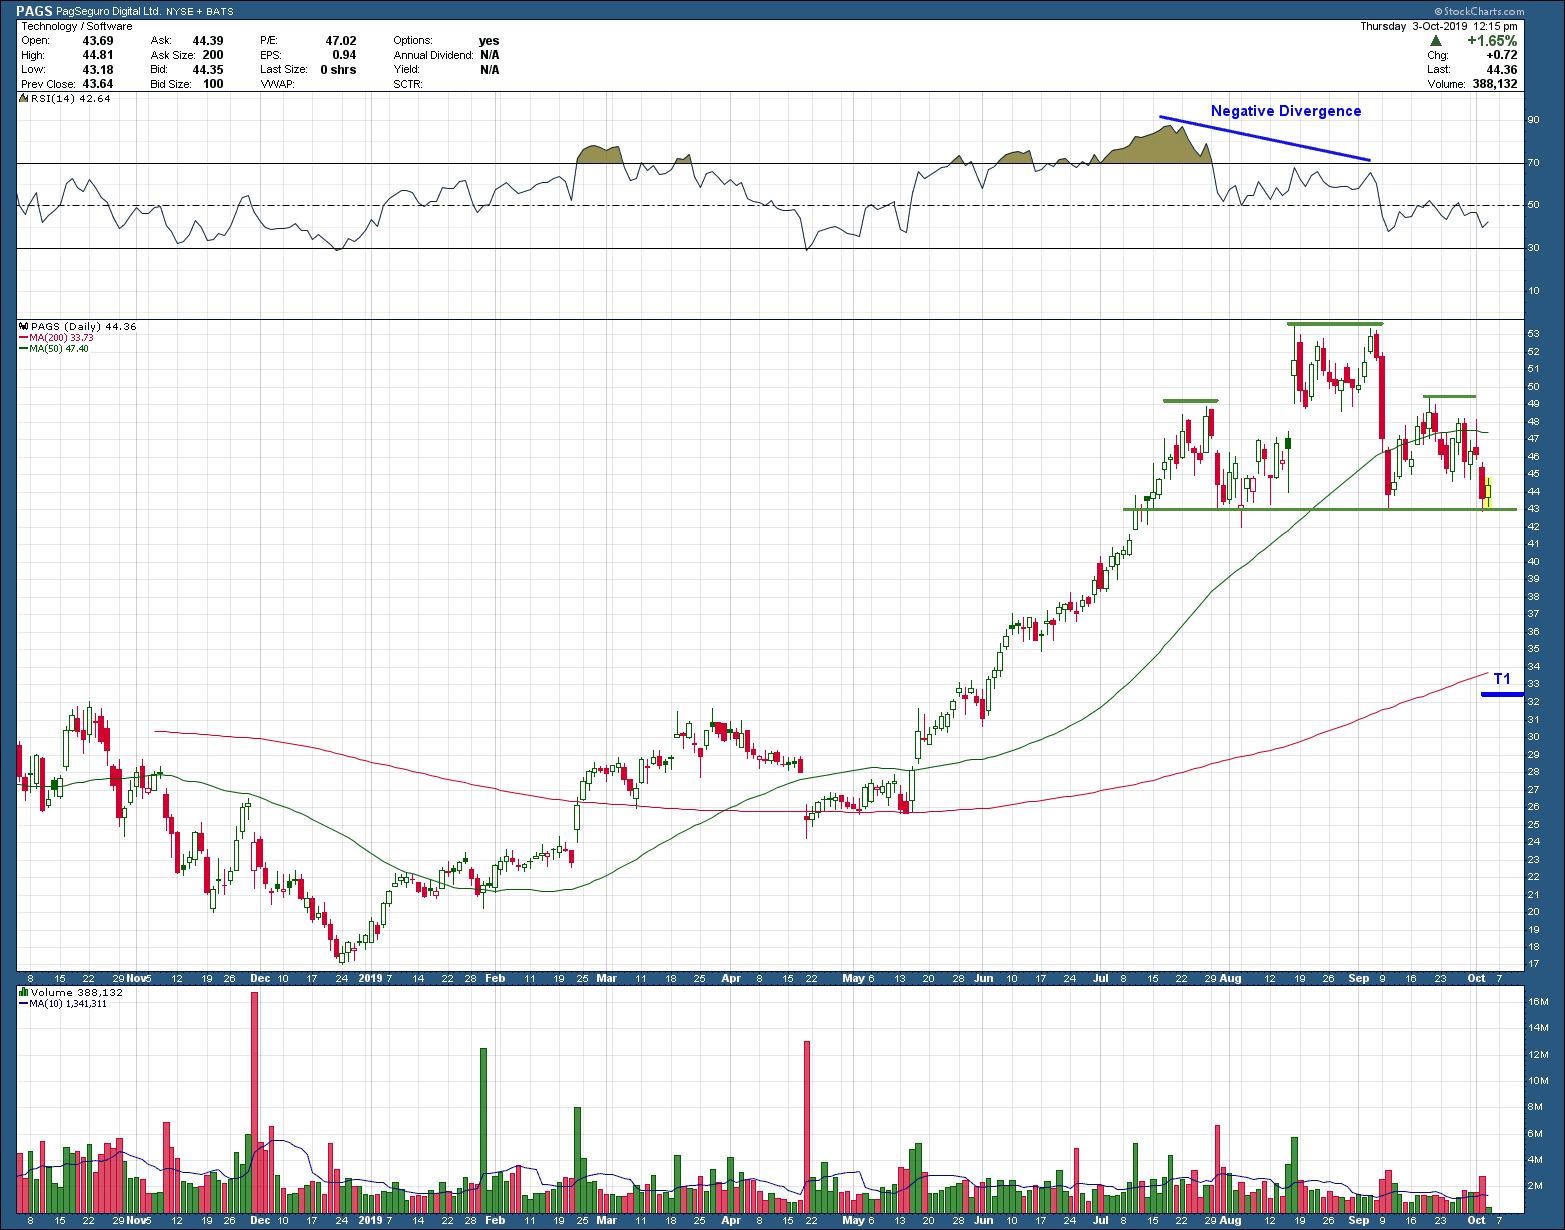This screenshot has height=1230, width=1565.
Task: Click the header Volume 388,132 figure
Action: coord(1494,84)
